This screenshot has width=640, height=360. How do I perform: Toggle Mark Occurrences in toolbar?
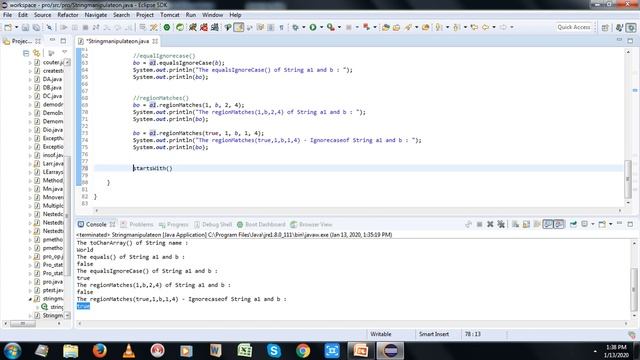(x=239, y=27)
